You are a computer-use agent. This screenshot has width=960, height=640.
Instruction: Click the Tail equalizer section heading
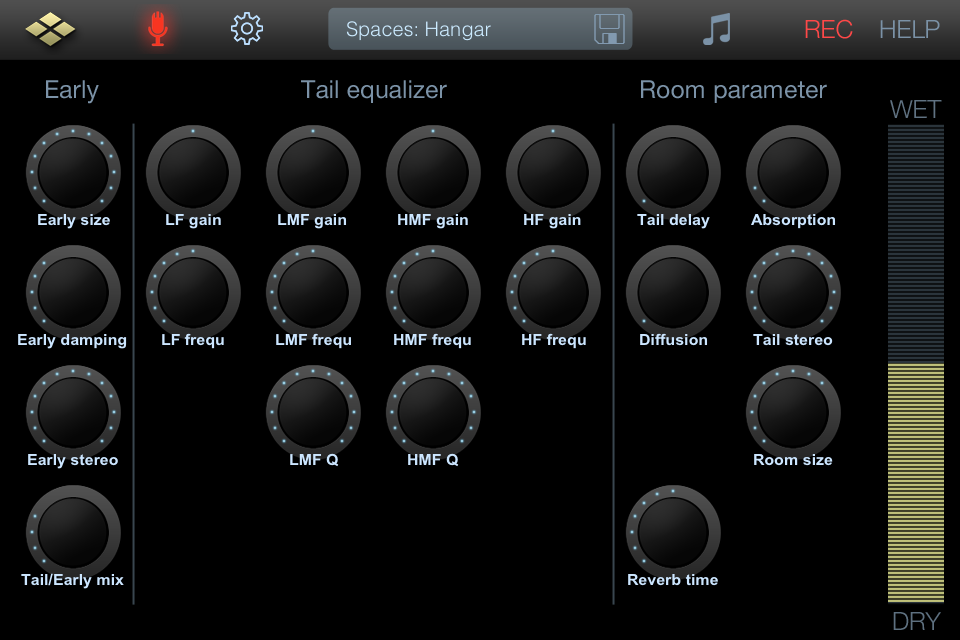[373, 90]
